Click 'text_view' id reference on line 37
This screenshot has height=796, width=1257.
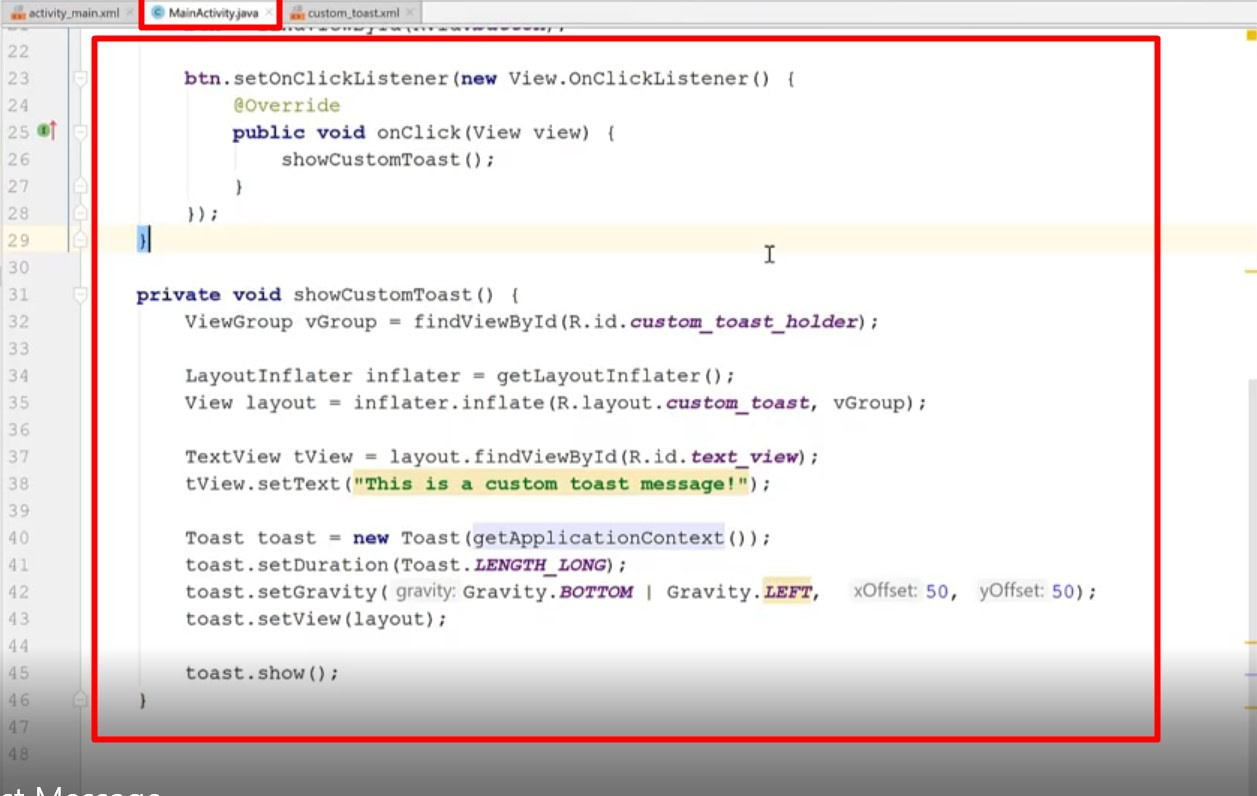744,457
